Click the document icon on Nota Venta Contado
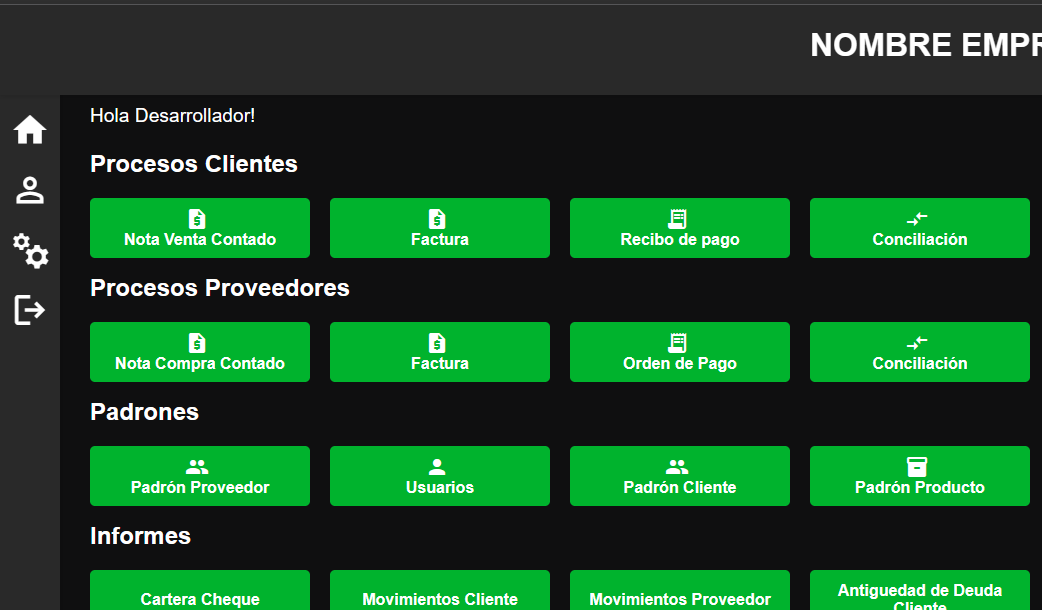 click(199, 216)
